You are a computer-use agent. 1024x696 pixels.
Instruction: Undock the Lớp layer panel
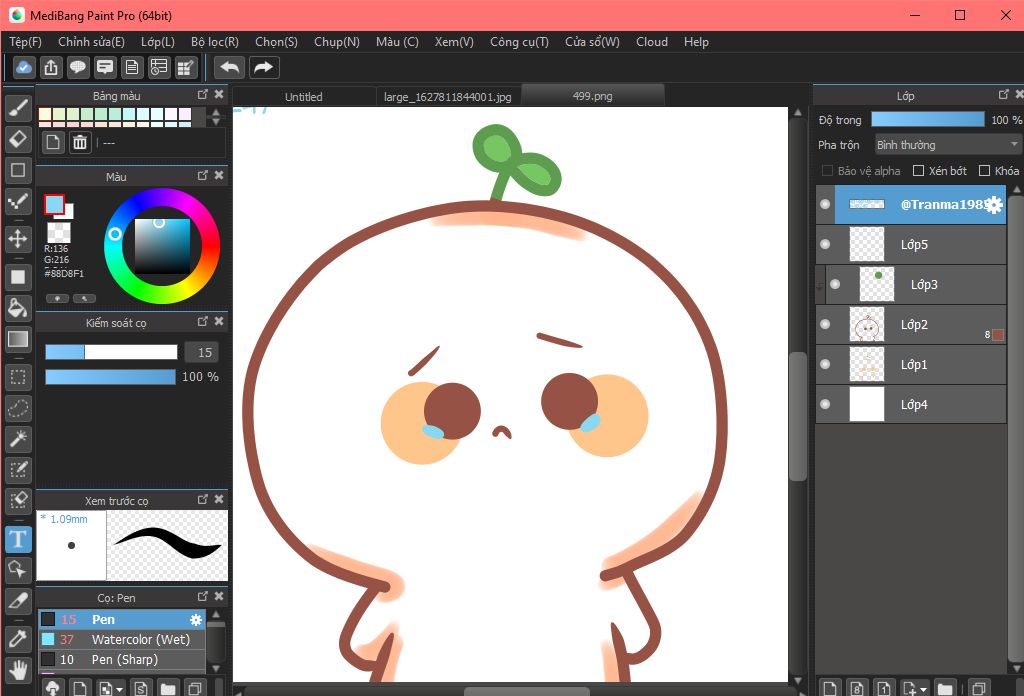(1004, 95)
